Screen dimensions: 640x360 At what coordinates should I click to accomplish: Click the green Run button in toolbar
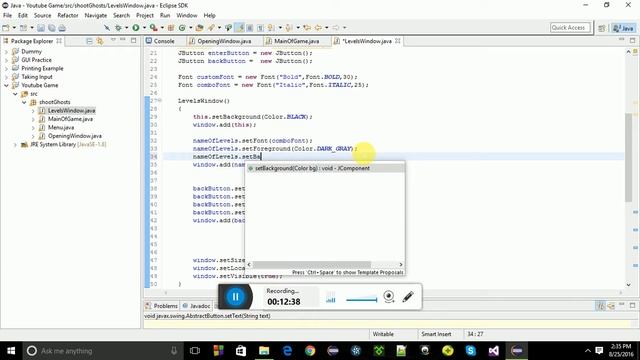(136, 28)
